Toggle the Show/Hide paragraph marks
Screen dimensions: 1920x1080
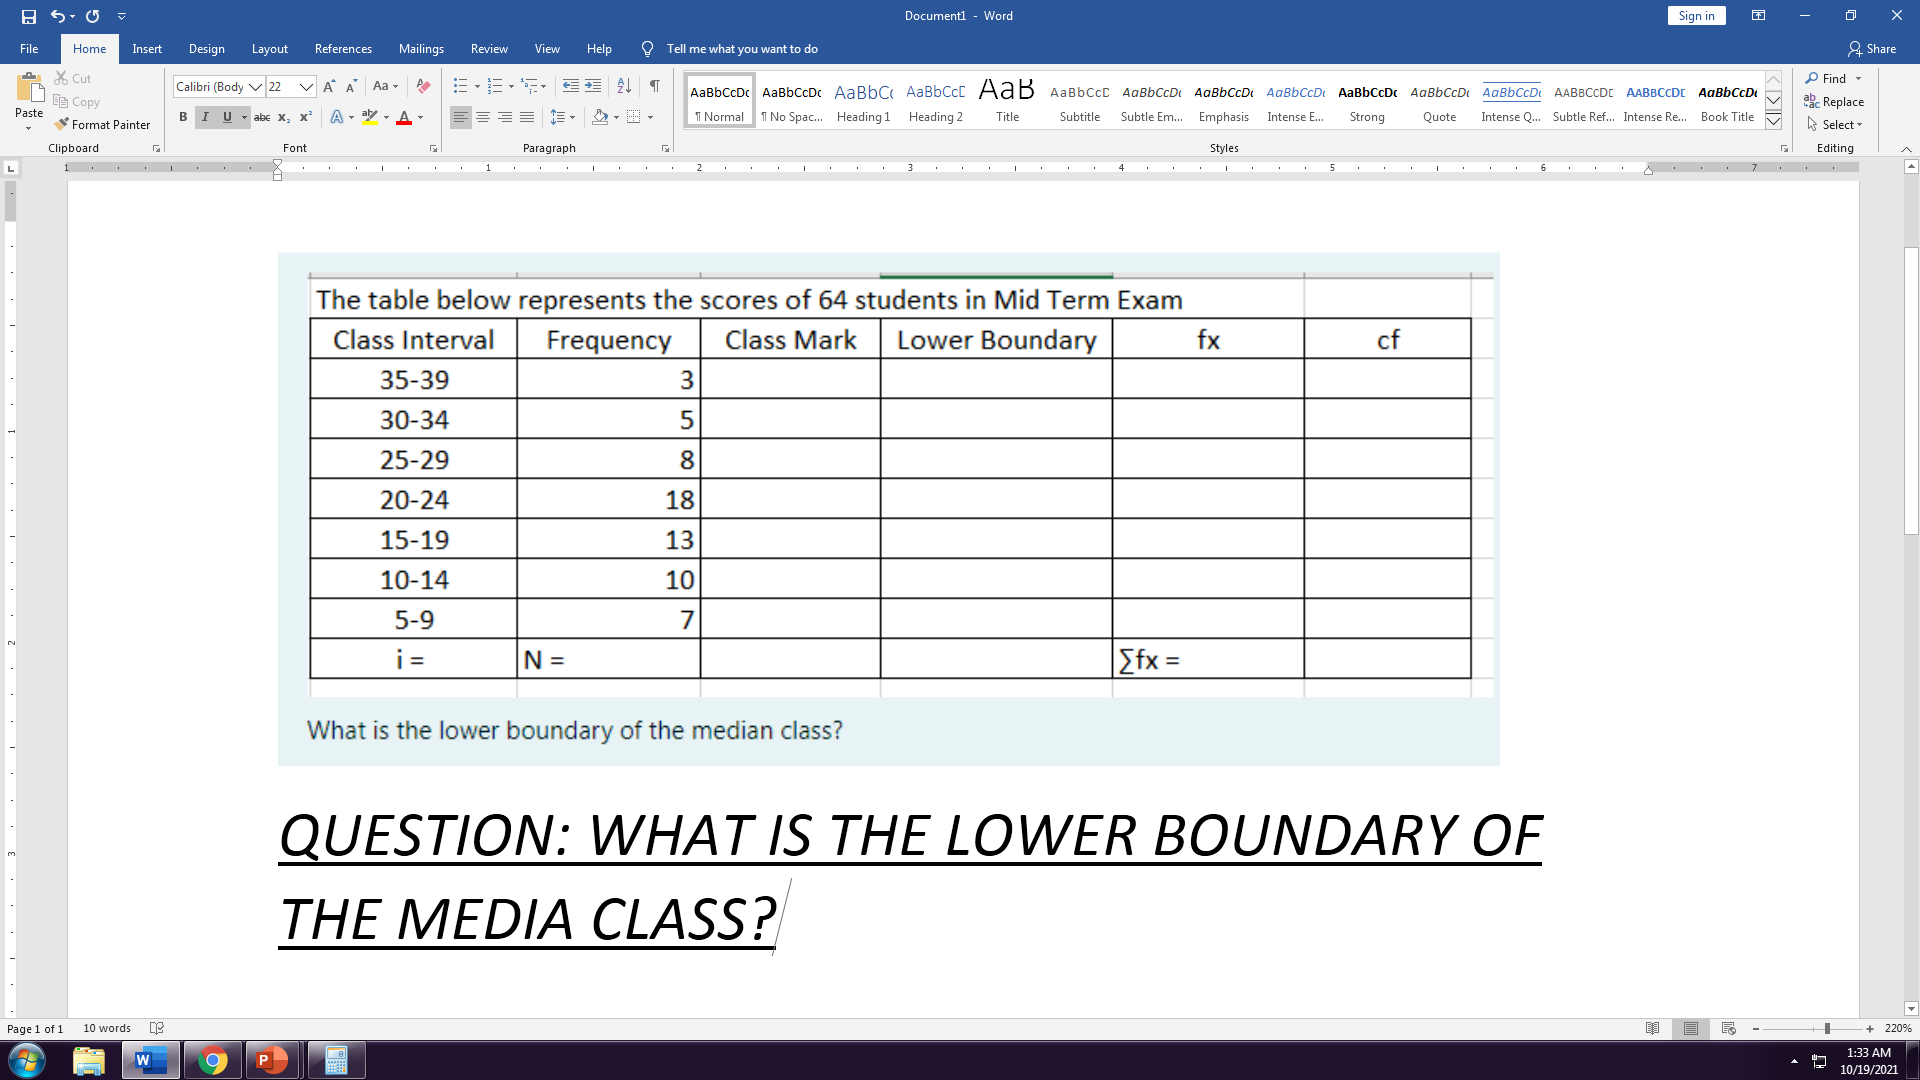[x=654, y=86]
